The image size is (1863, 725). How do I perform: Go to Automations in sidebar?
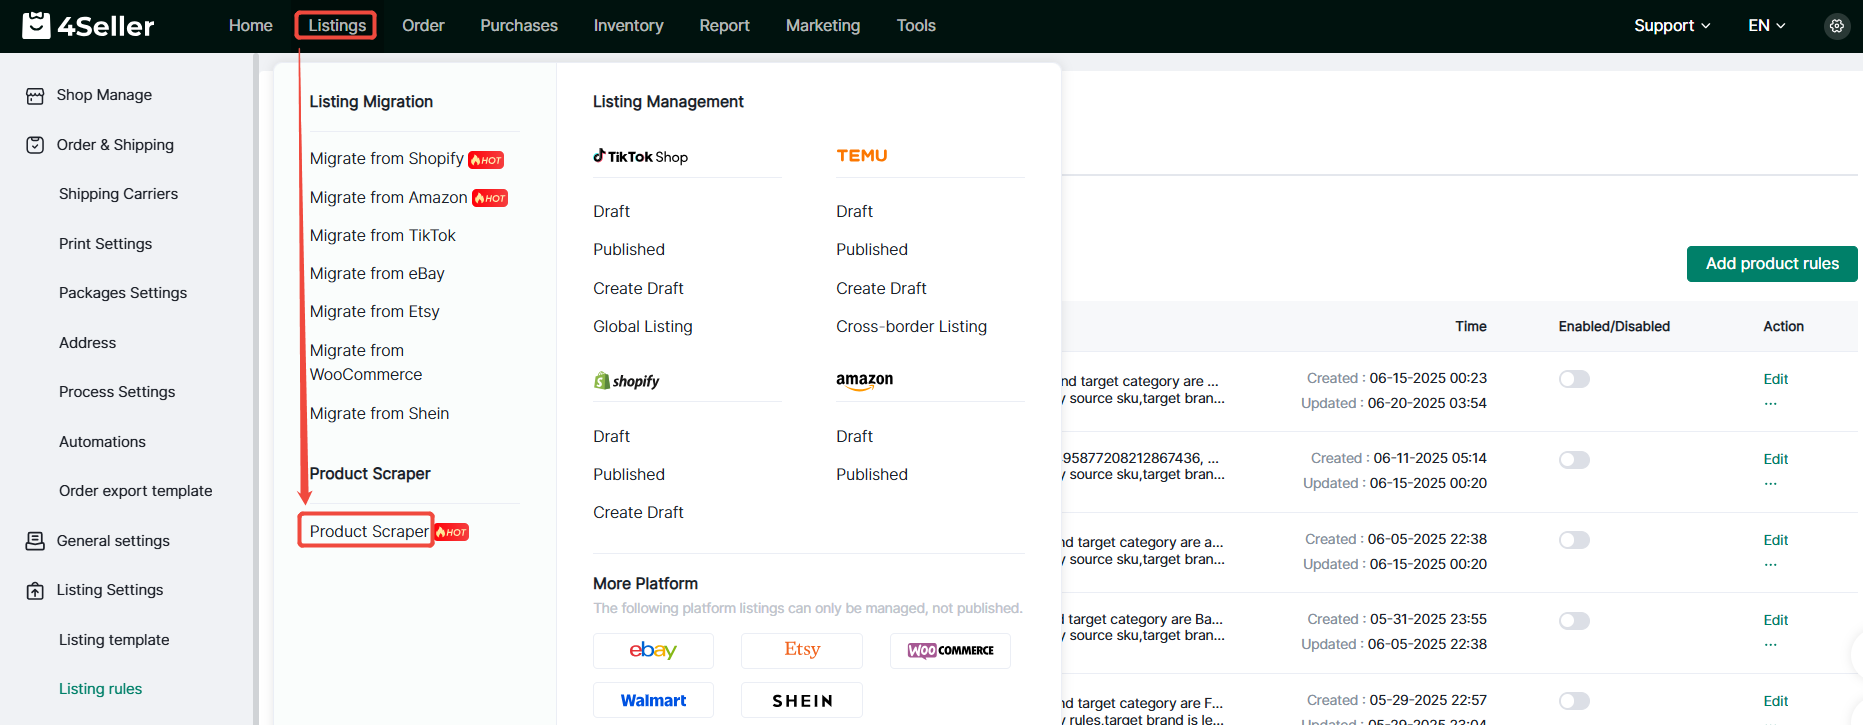102,442
